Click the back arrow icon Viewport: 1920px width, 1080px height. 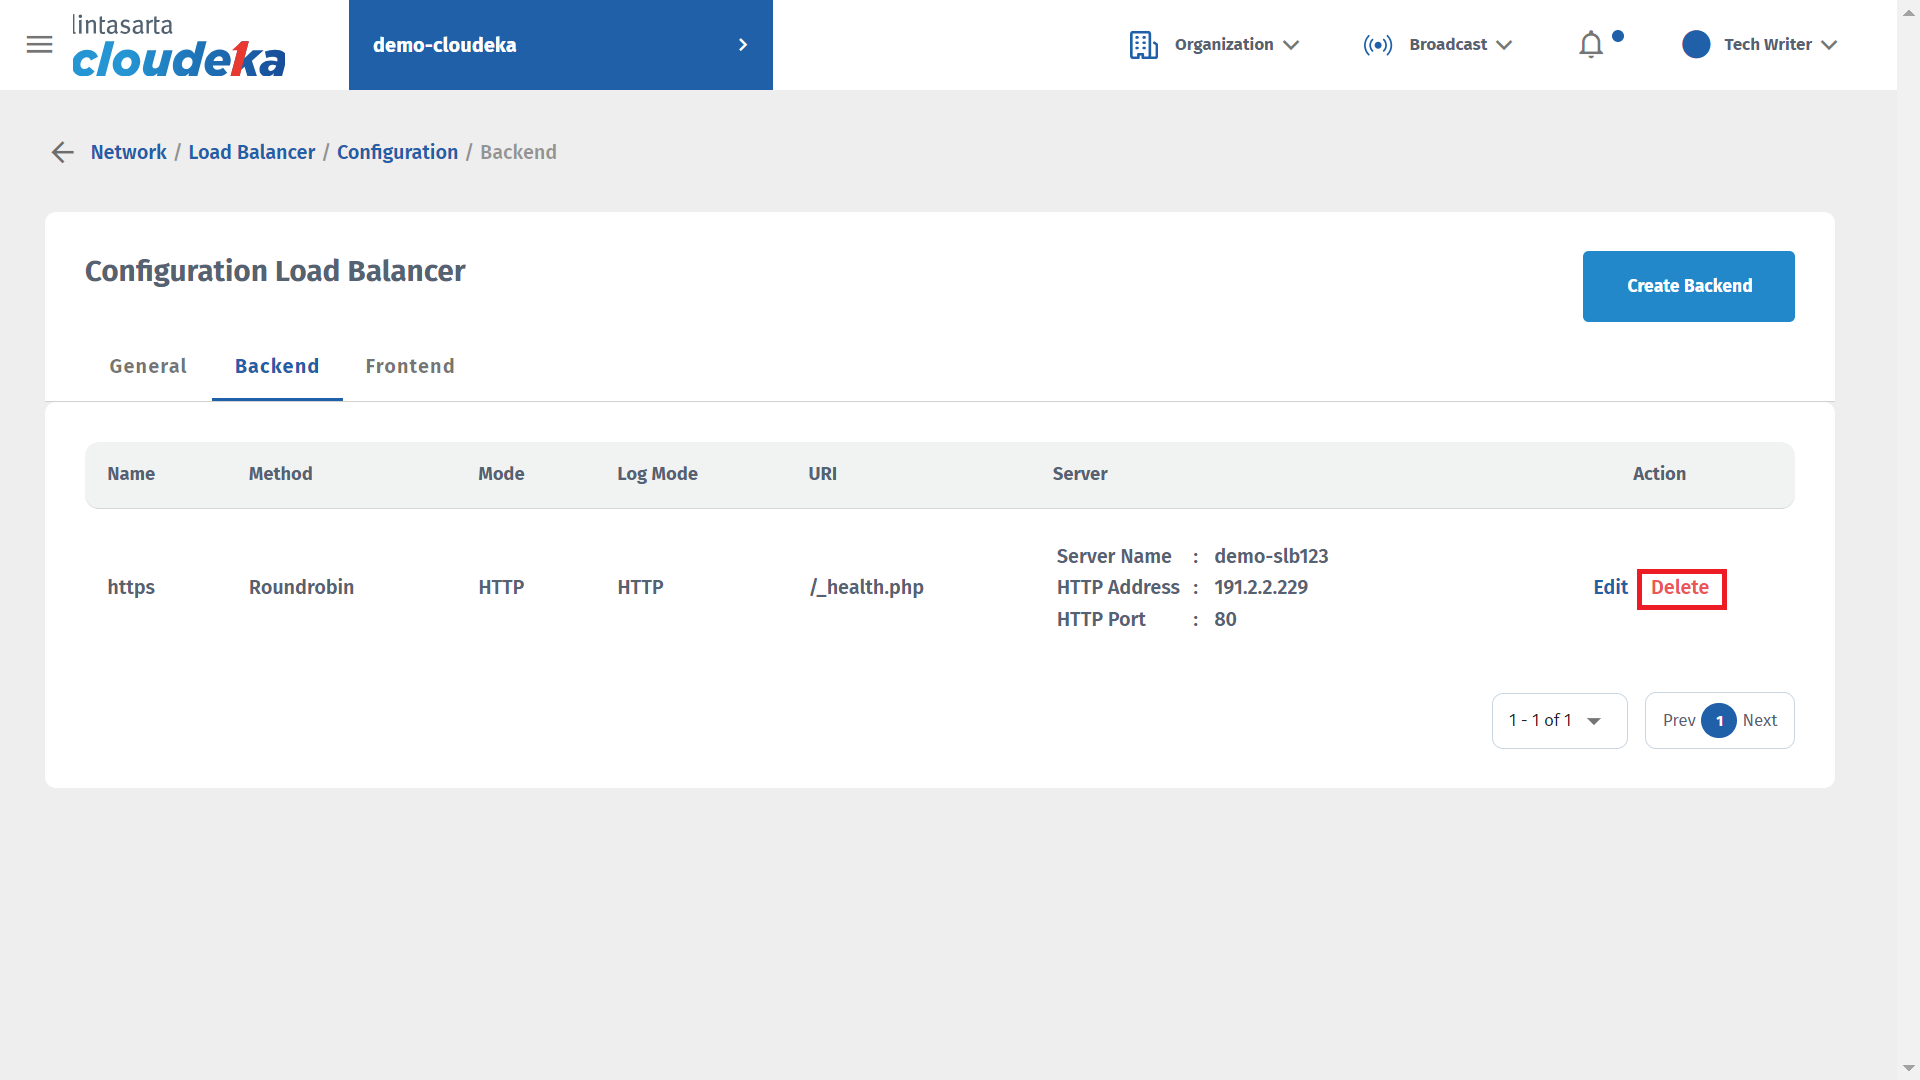pos(62,152)
